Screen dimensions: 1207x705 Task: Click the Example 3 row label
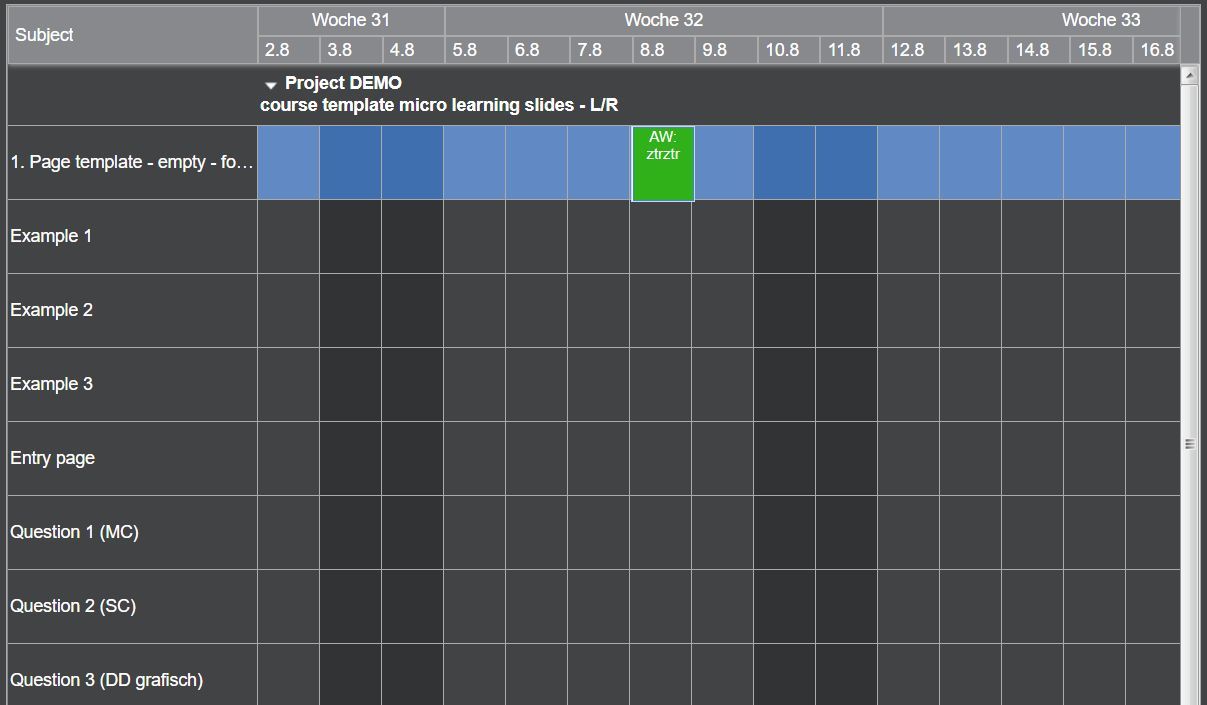tap(51, 384)
